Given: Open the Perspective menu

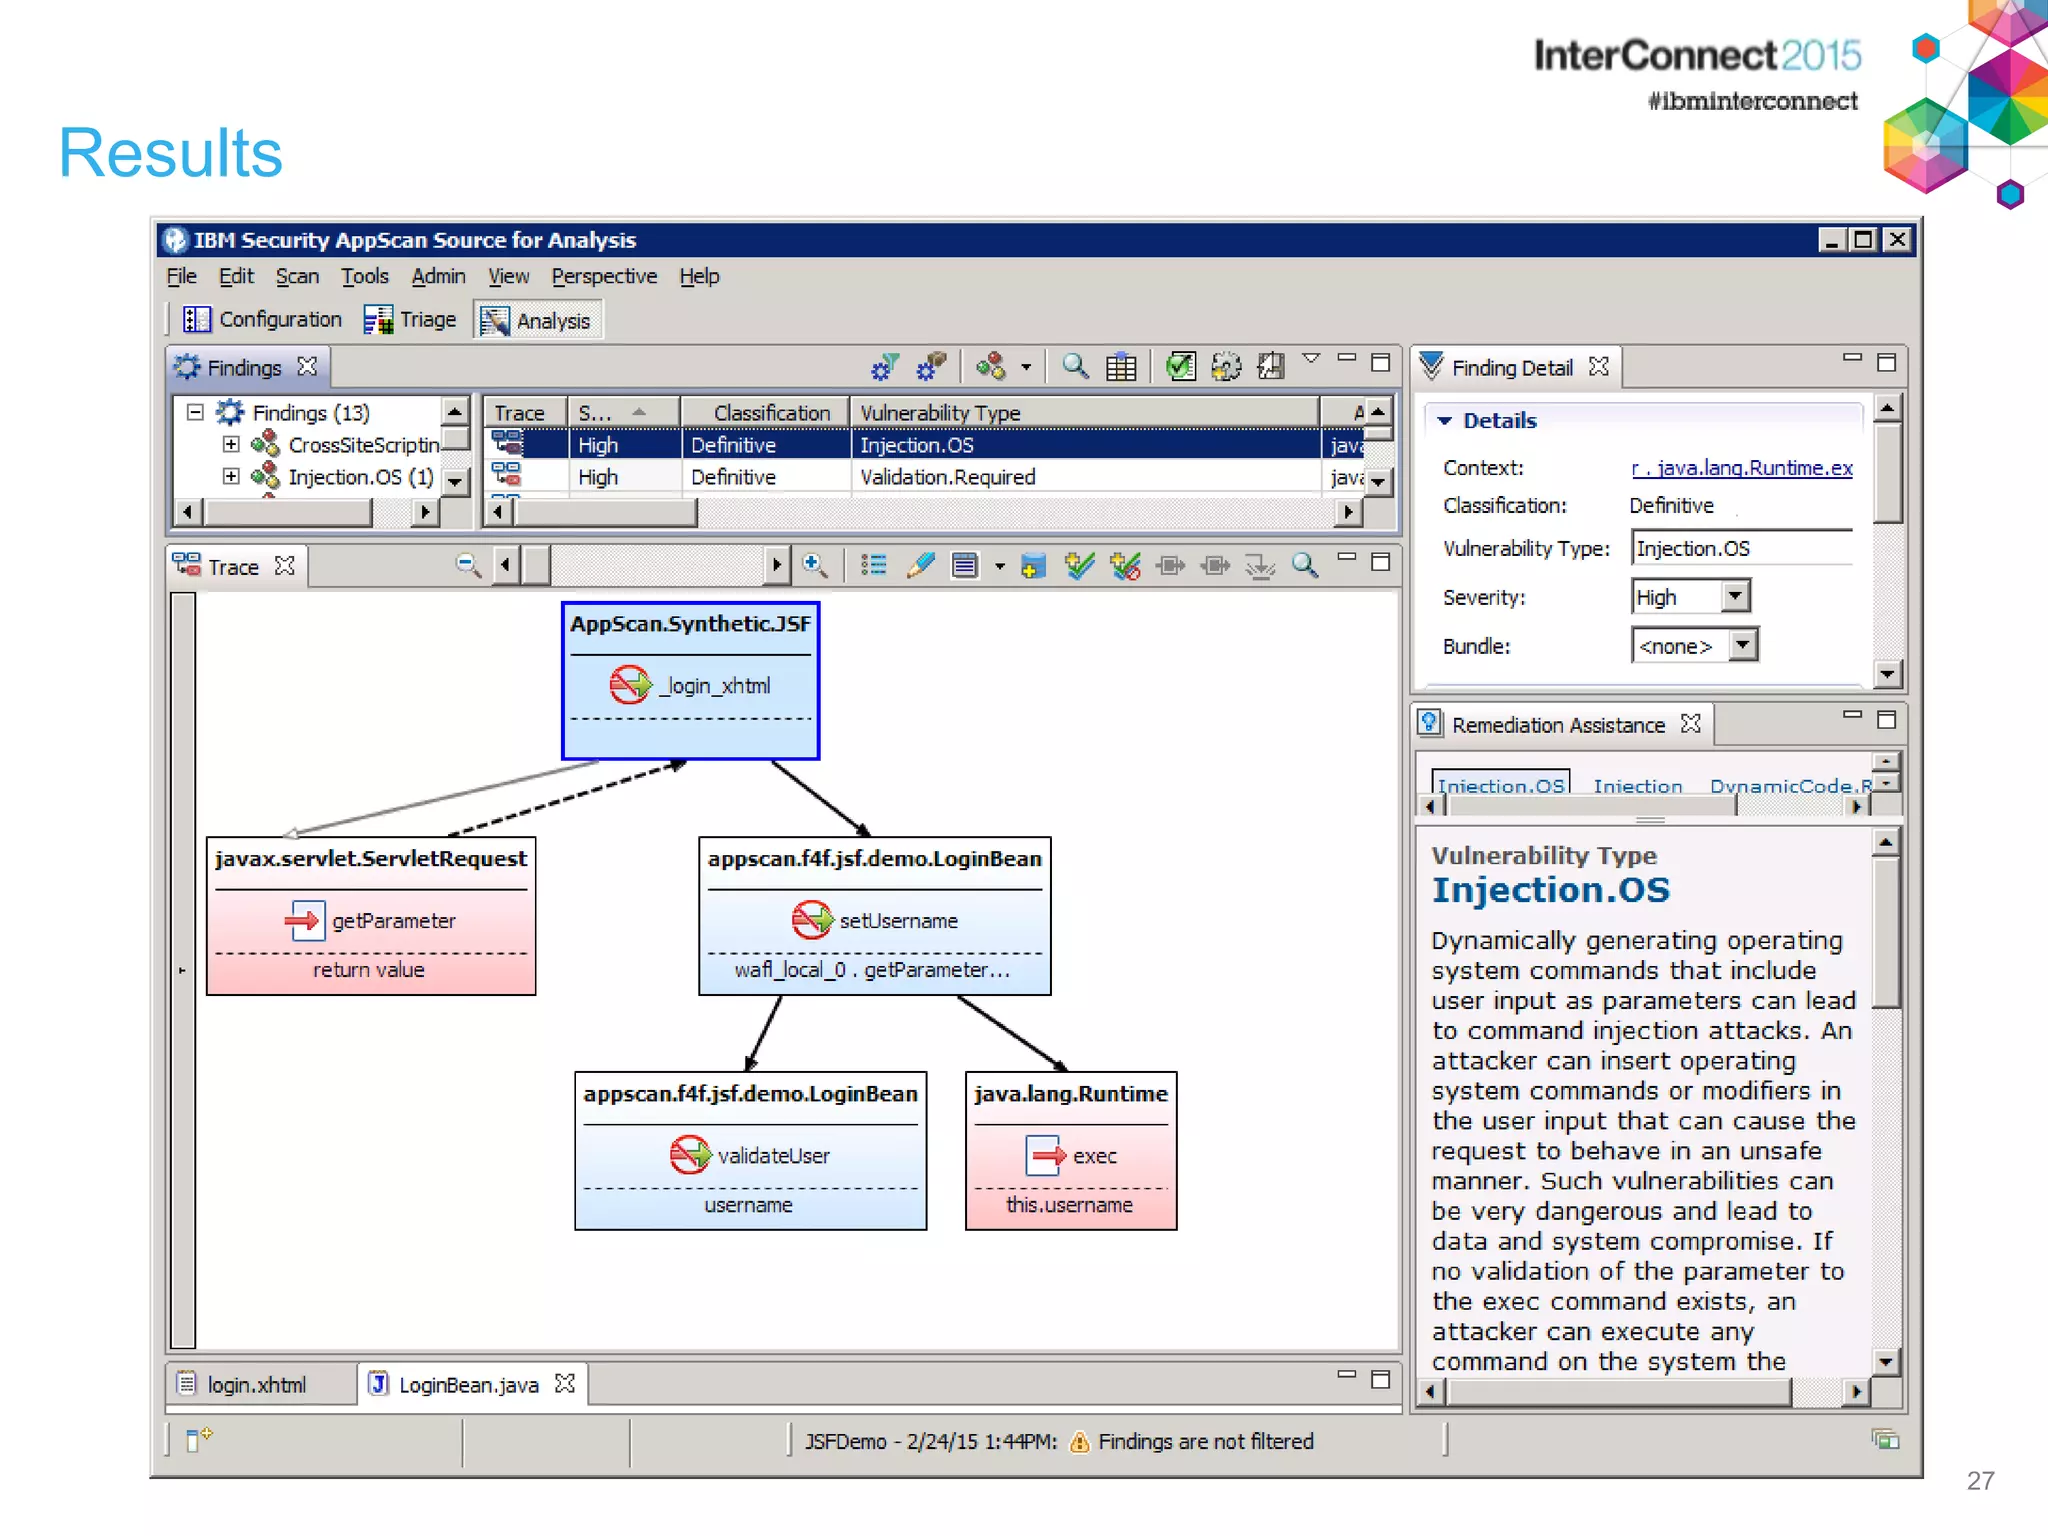Looking at the screenshot, I should [x=604, y=276].
